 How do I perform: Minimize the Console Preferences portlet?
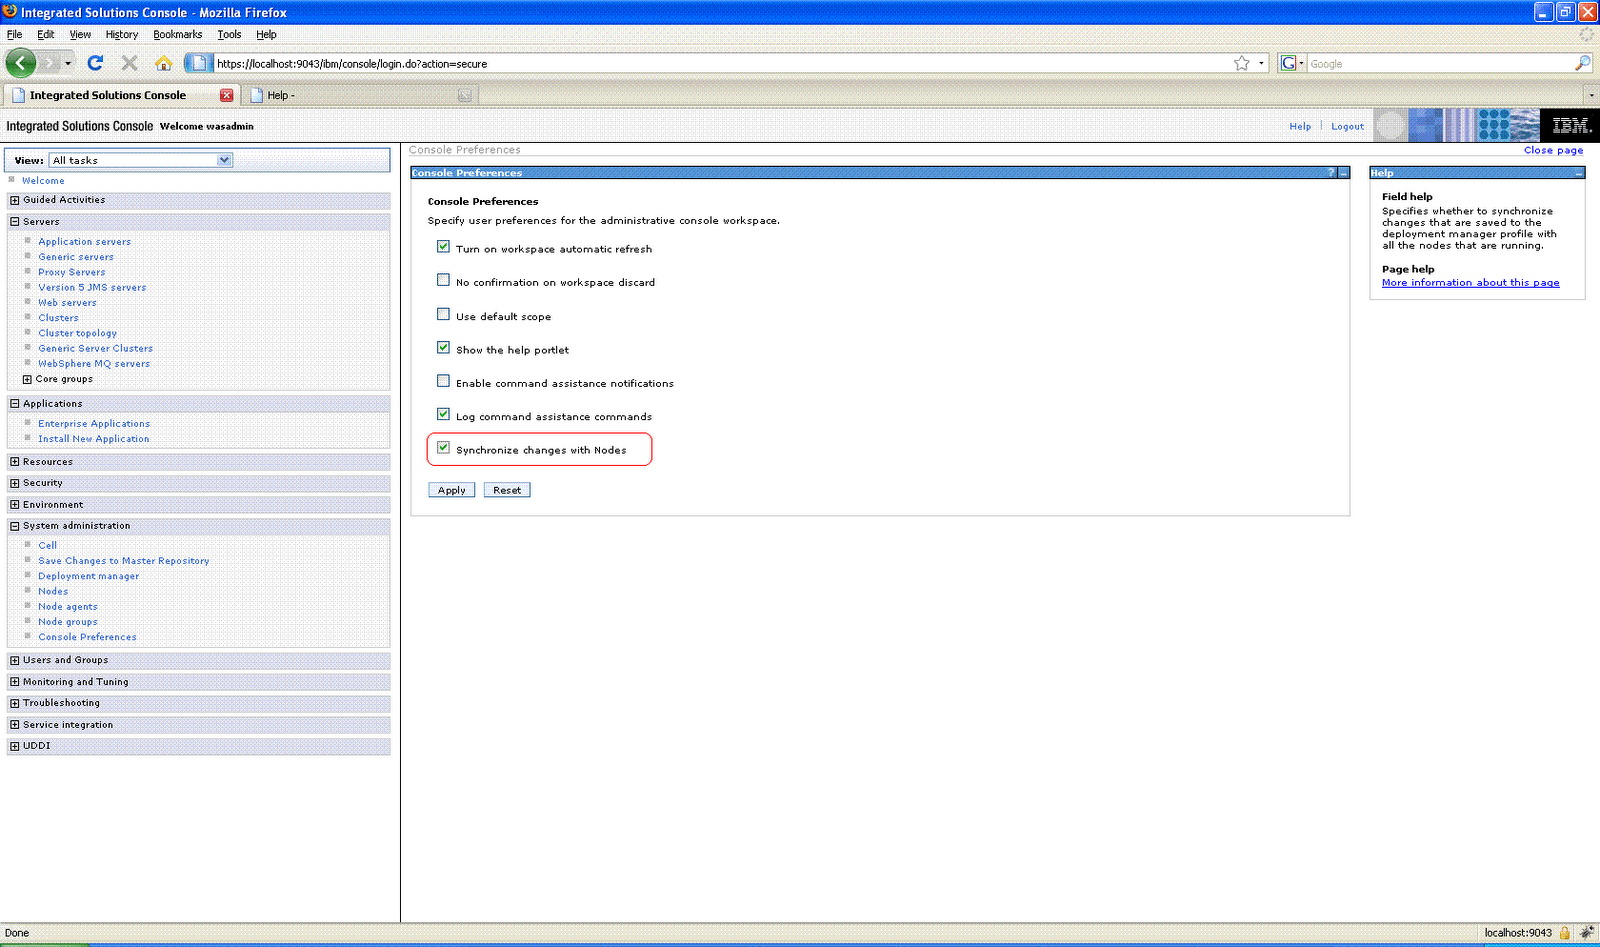tap(1344, 173)
